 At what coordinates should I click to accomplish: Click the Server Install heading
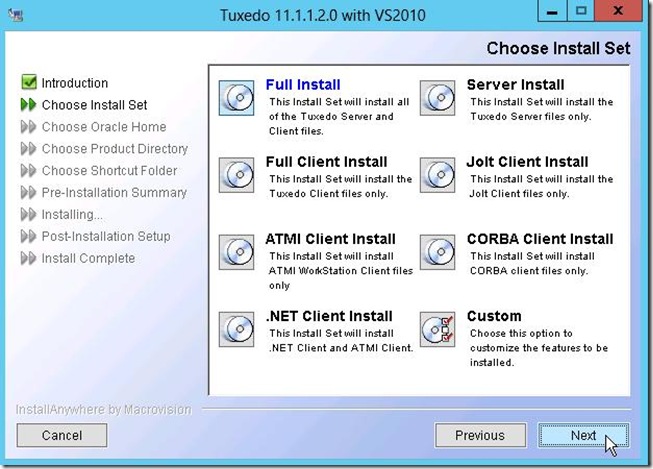tap(516, 85)
